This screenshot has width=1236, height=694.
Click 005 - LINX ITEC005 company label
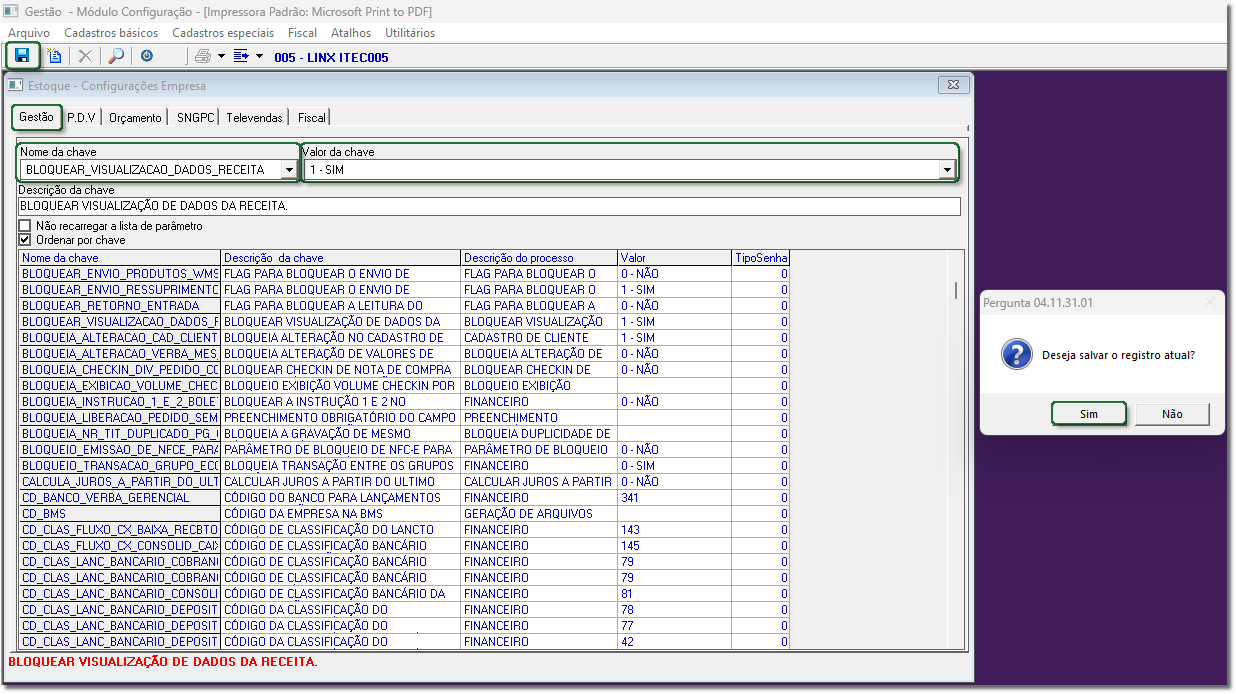[x=331, y=57]
